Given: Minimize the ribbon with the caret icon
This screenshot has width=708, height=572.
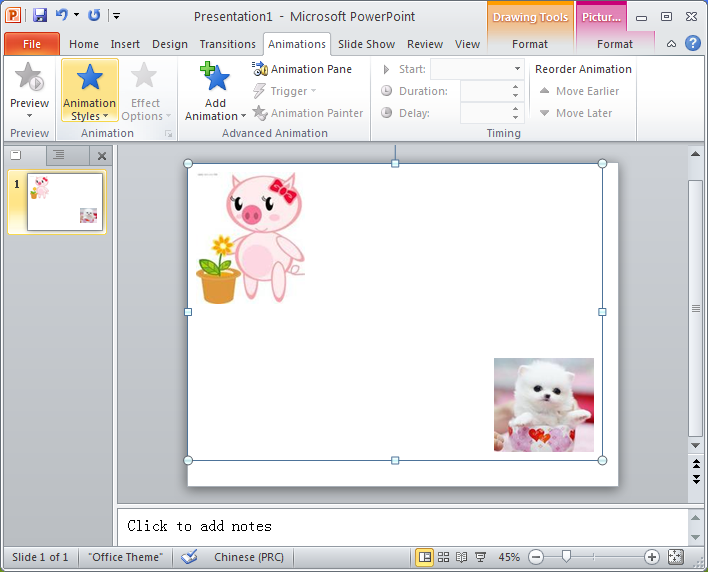Looking at the screenshot, I should tap(671, 44).
